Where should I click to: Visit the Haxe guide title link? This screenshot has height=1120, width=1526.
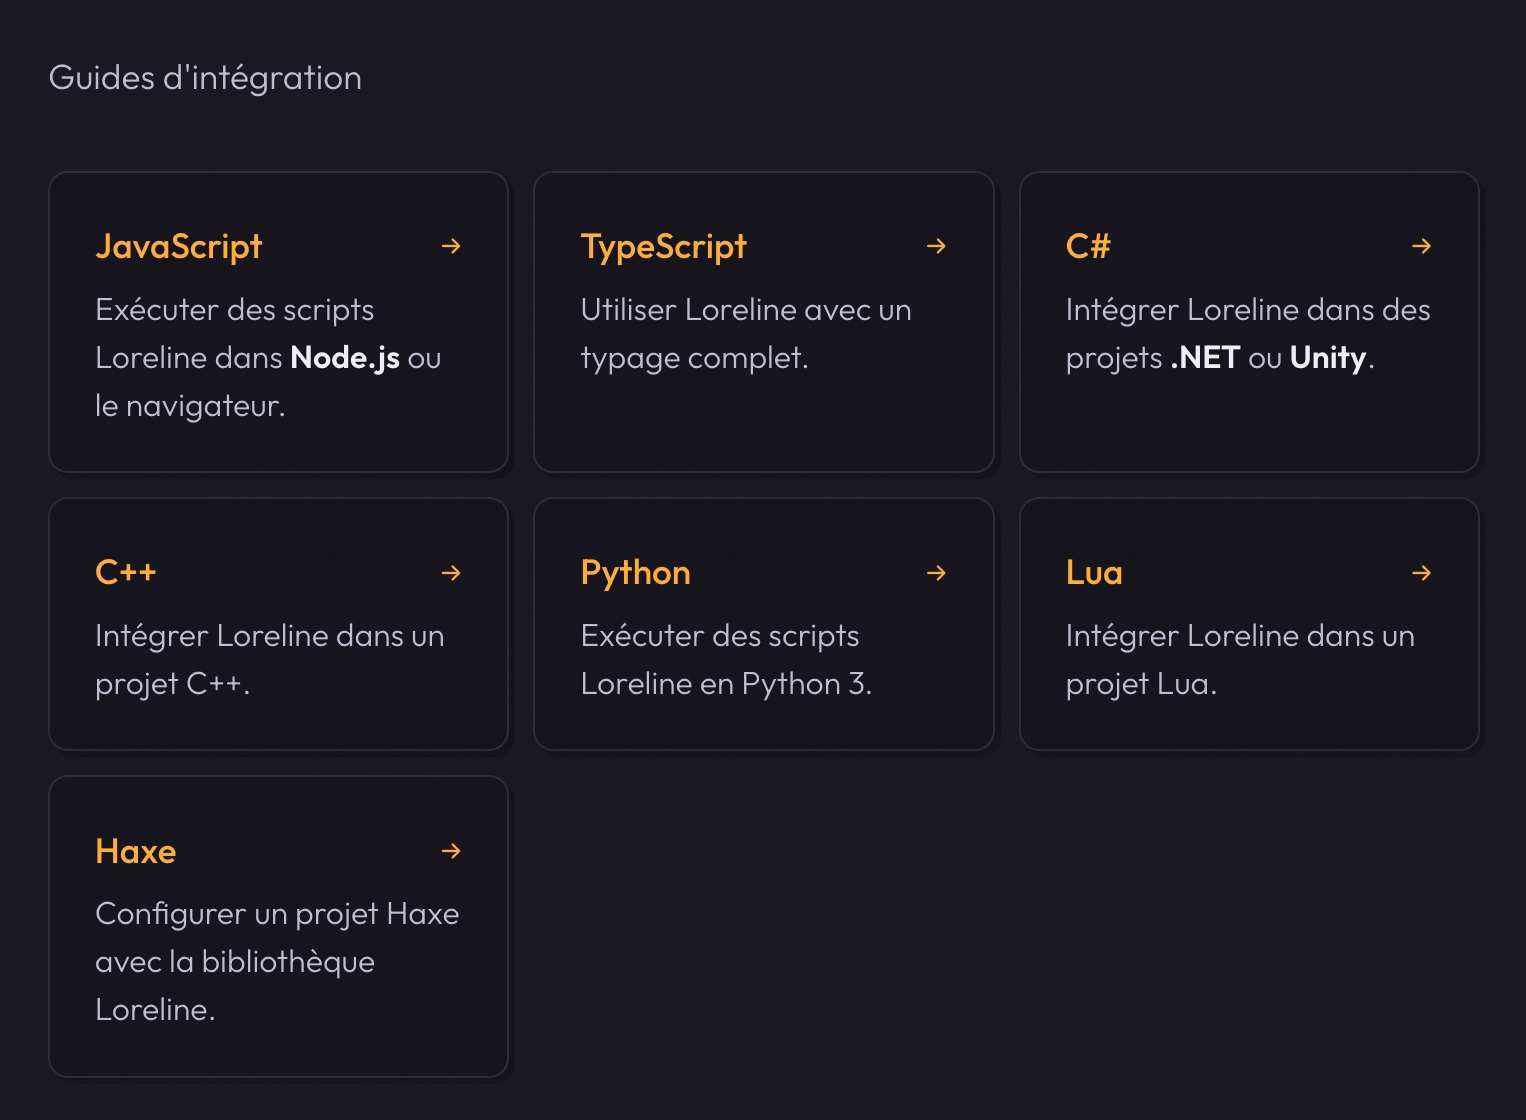136,852
